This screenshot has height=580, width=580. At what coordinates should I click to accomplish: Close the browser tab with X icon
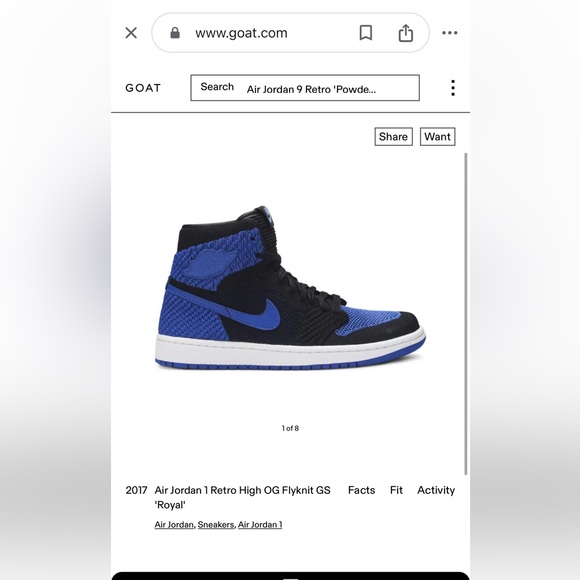[x=131, y=33]
